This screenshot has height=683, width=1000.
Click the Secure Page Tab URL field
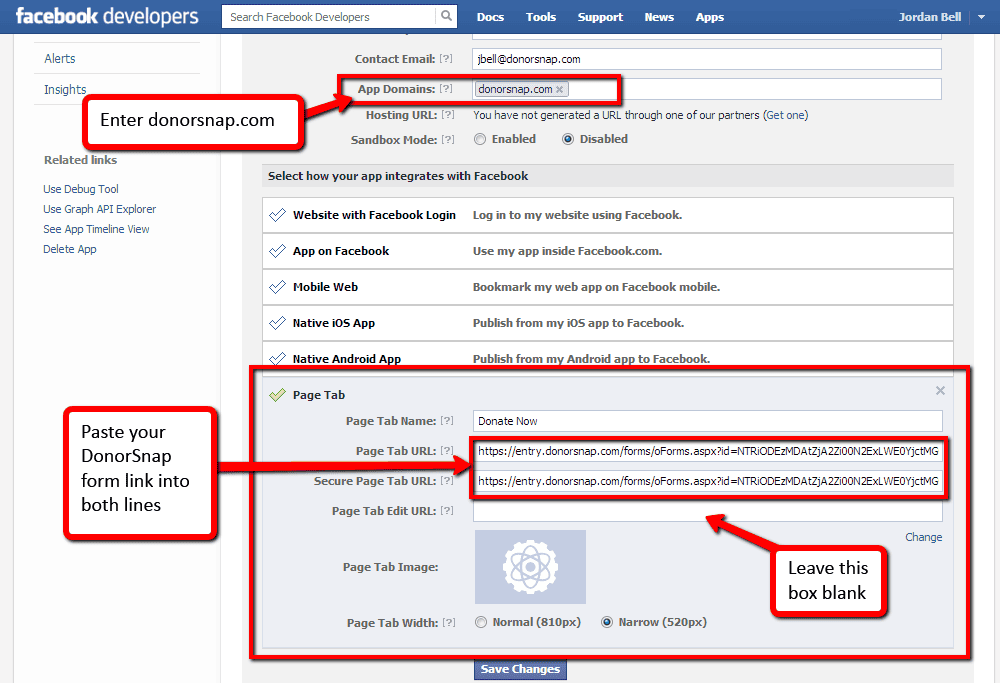click(x=707, y=481)
